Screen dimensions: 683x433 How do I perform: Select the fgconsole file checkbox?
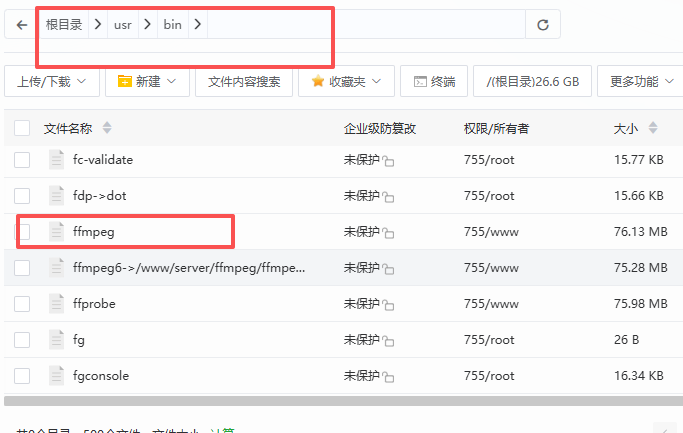[x=22, y=376]
